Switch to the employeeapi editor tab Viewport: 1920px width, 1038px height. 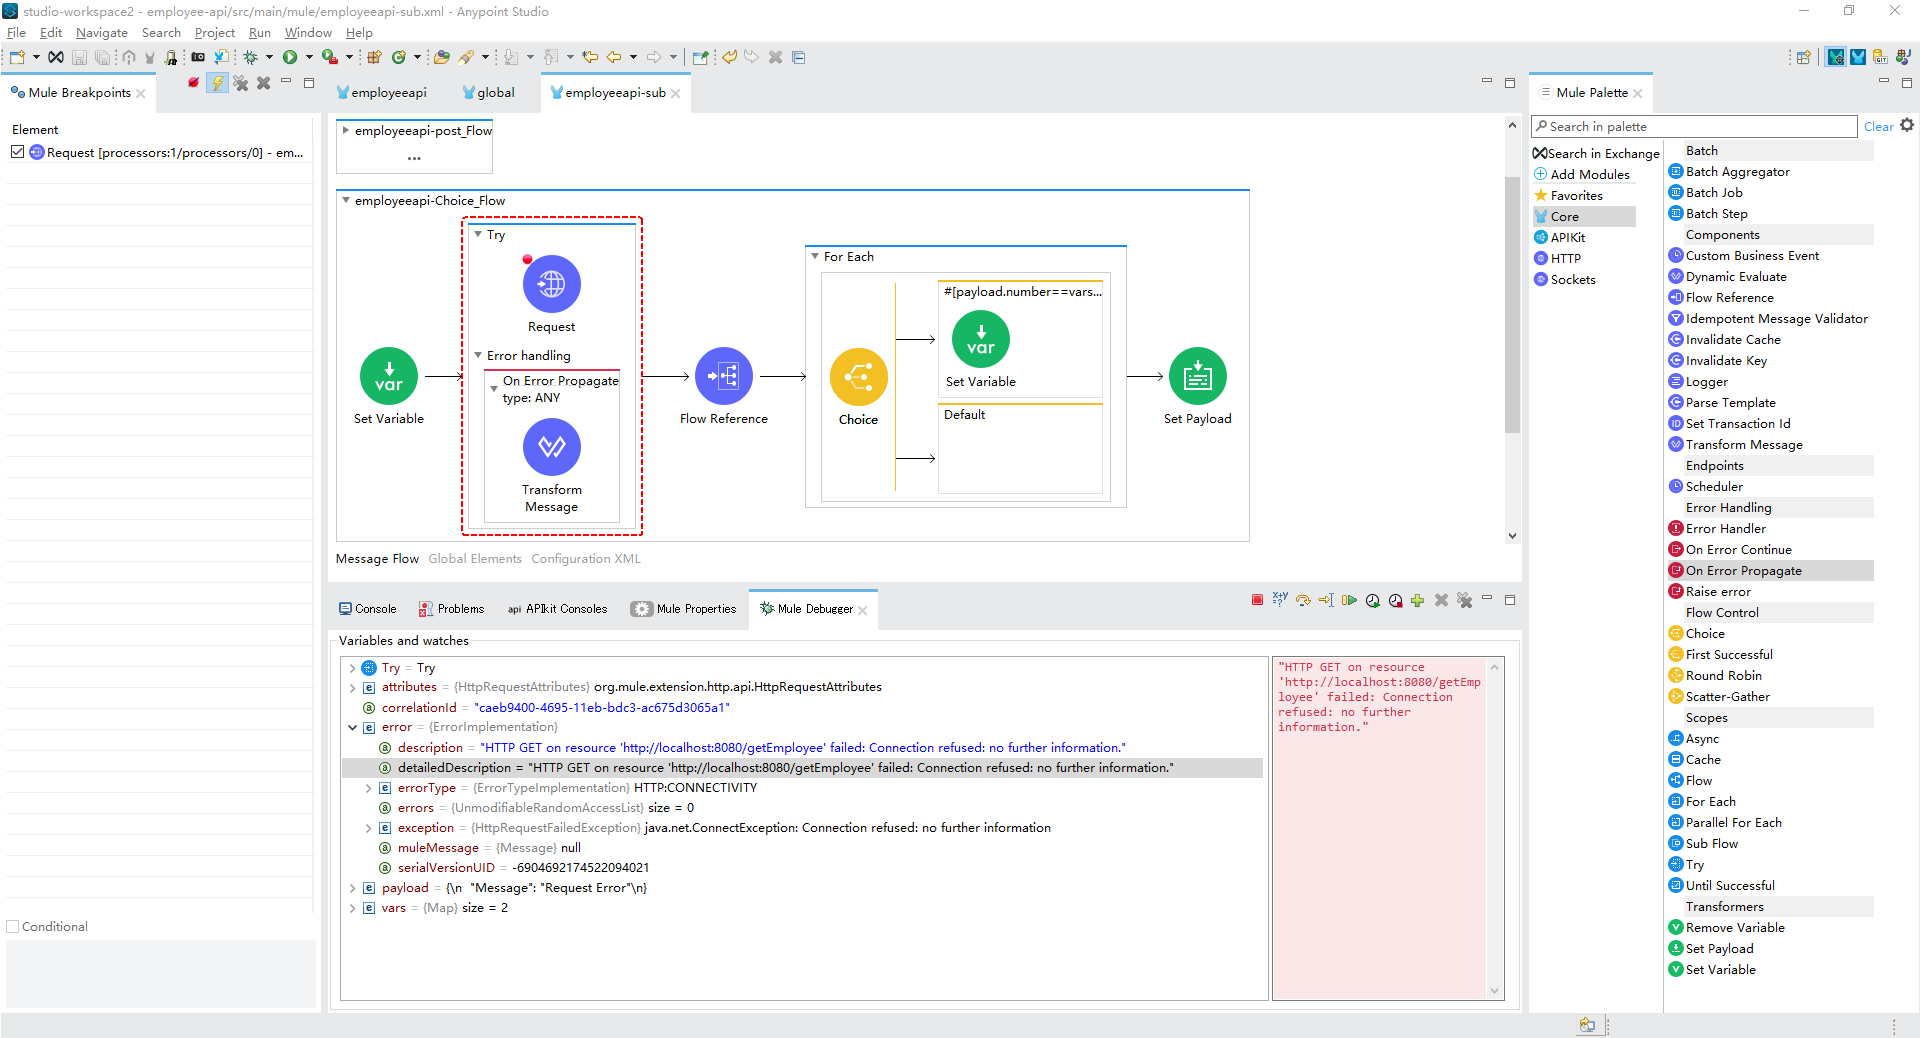pyautogui.click(x=382, y=92)
